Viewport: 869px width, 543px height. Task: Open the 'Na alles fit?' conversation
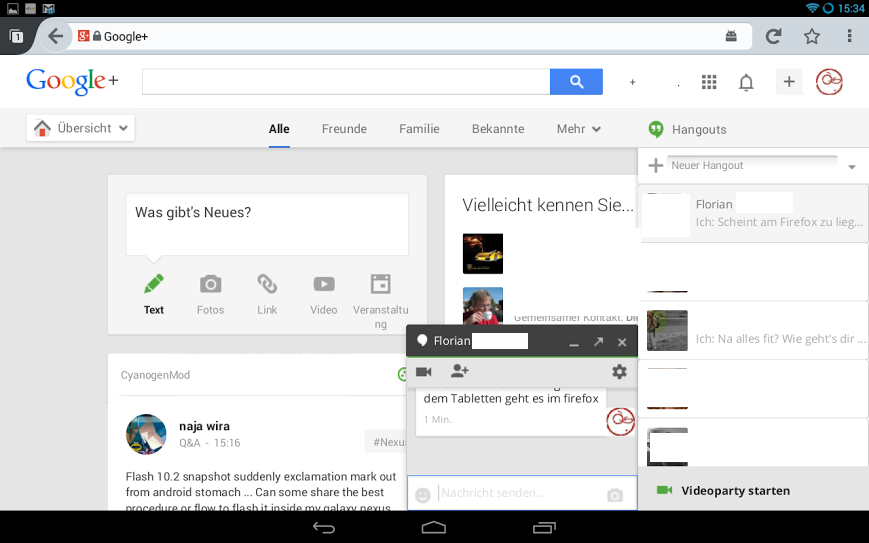coord(753,331)
